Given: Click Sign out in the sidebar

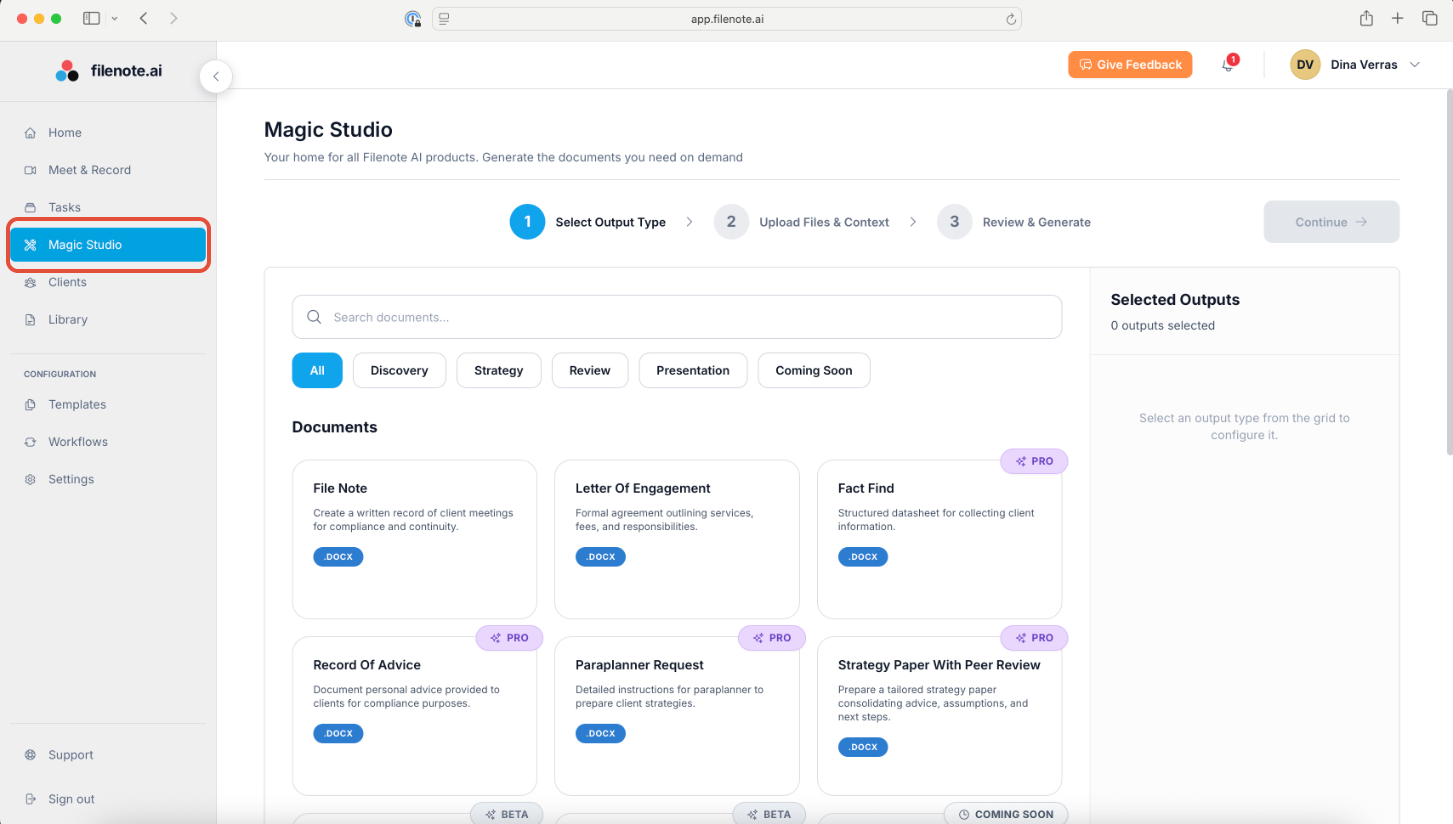Looking at the screenshot, I should 108,799.
